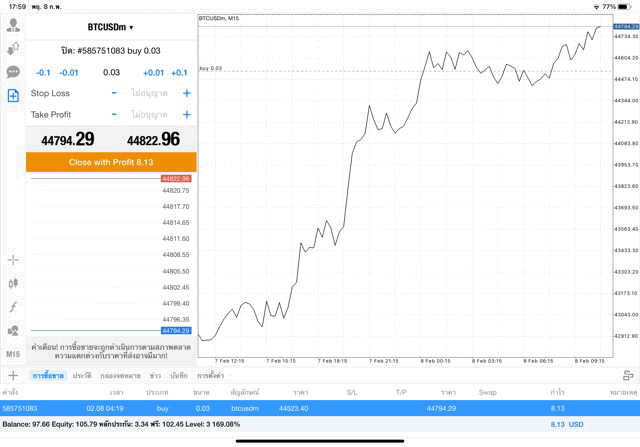
Task: Tap the layout icon right of tabs
Action: point(628,375)
